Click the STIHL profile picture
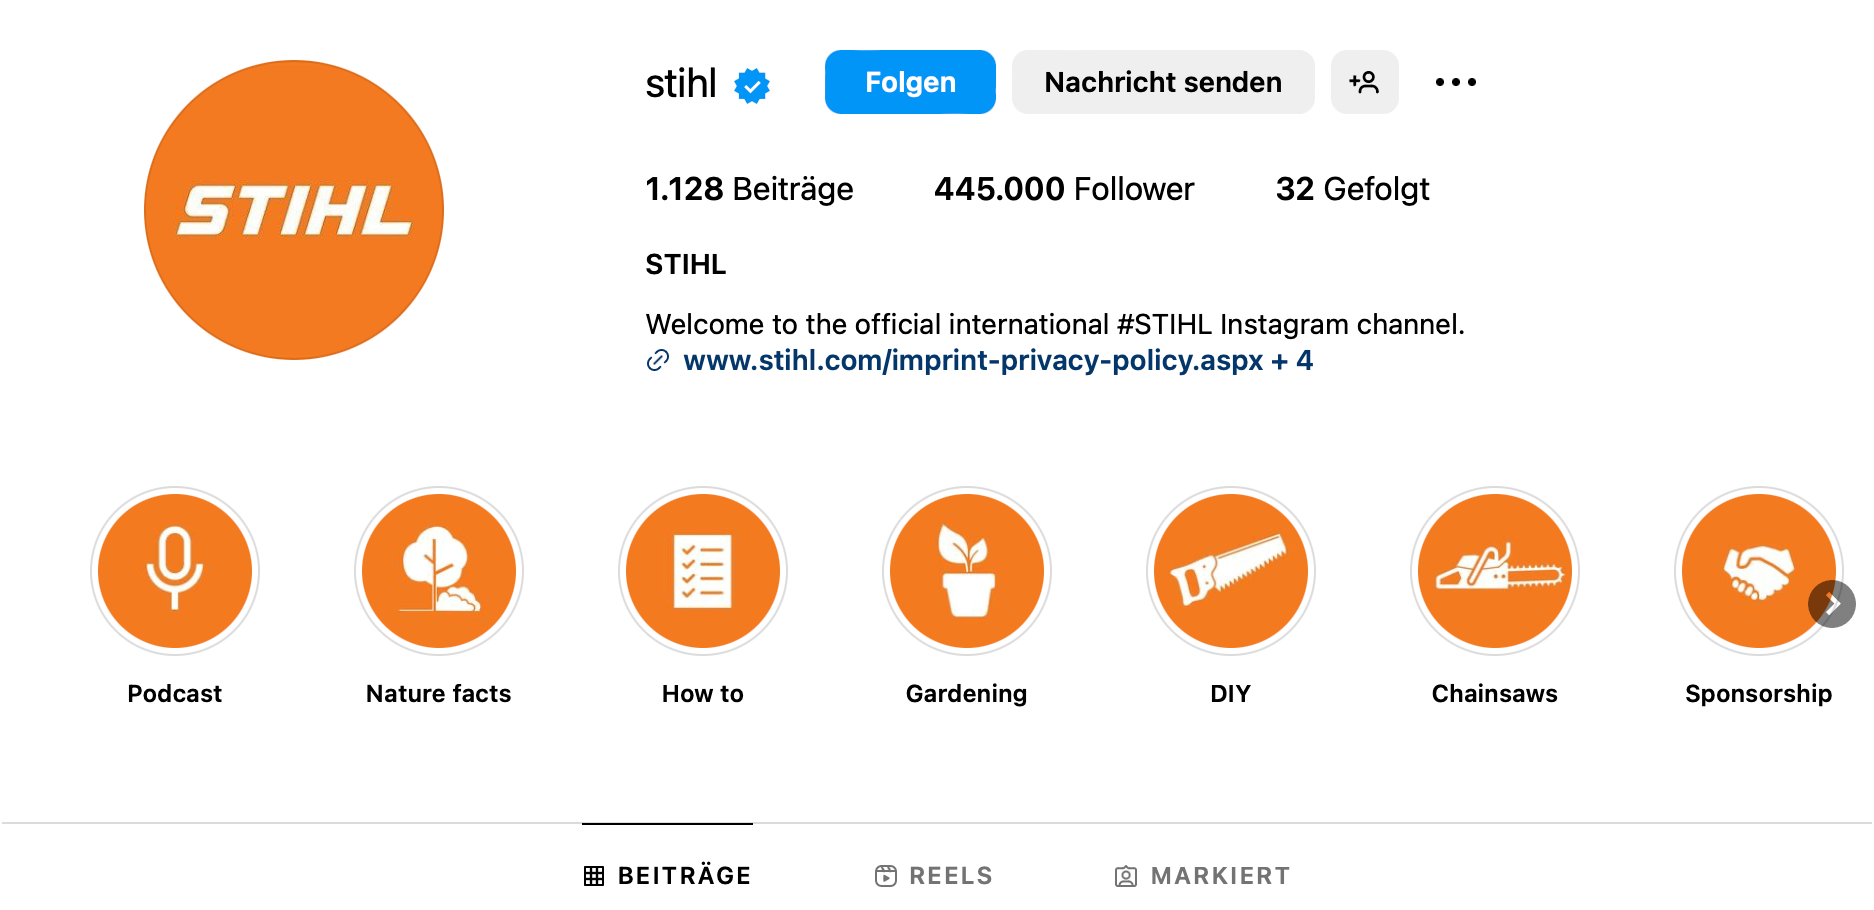This screenshot has height=910, width=1874. (x=294, y=210)
